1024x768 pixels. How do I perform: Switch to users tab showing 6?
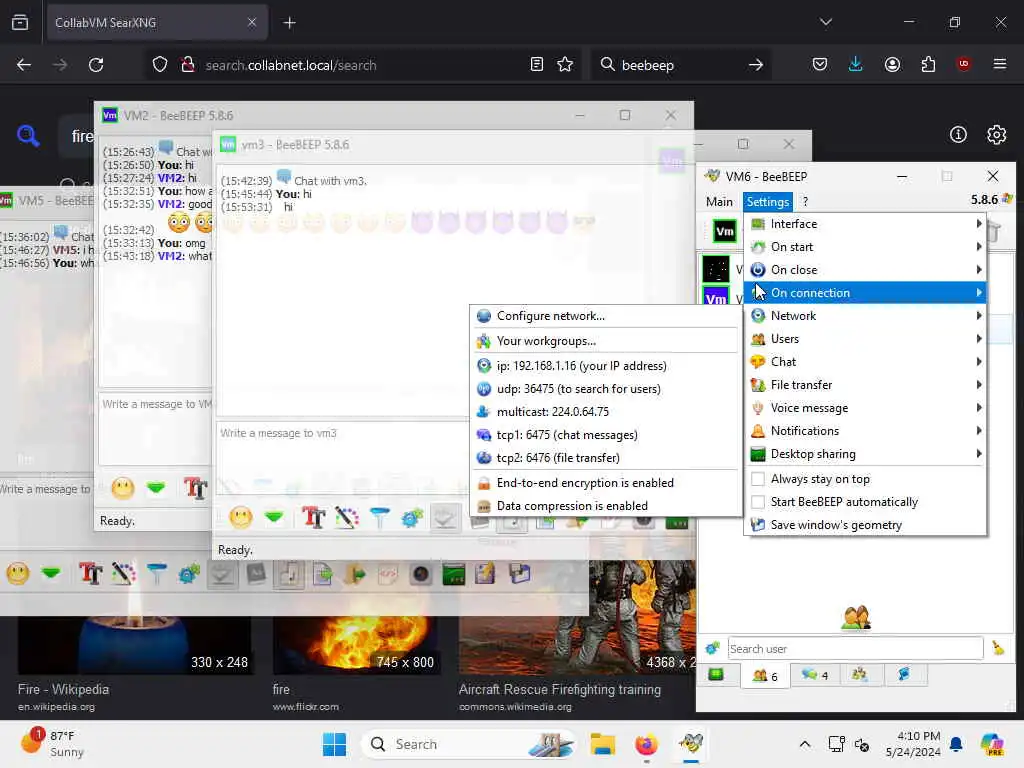765,676
